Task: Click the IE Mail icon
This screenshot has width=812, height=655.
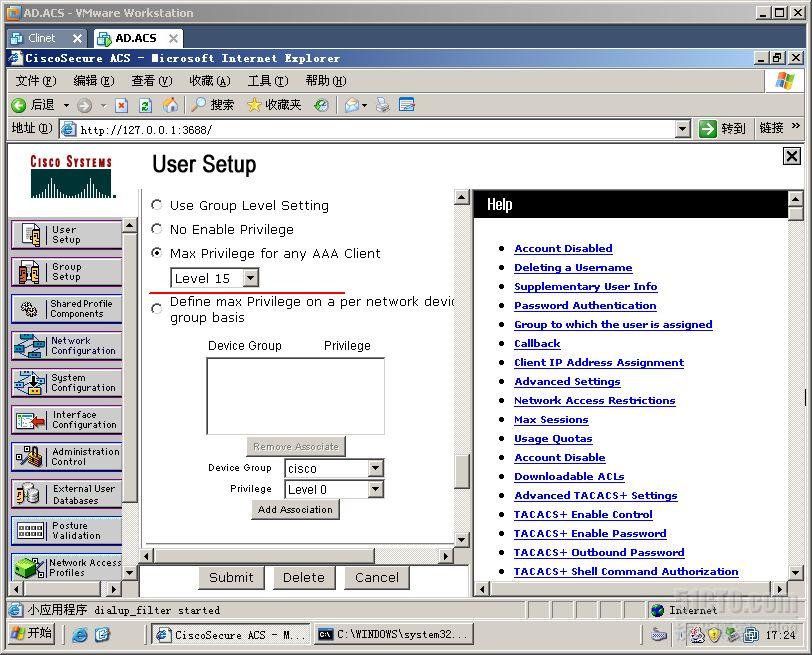Action: (352, 106)
